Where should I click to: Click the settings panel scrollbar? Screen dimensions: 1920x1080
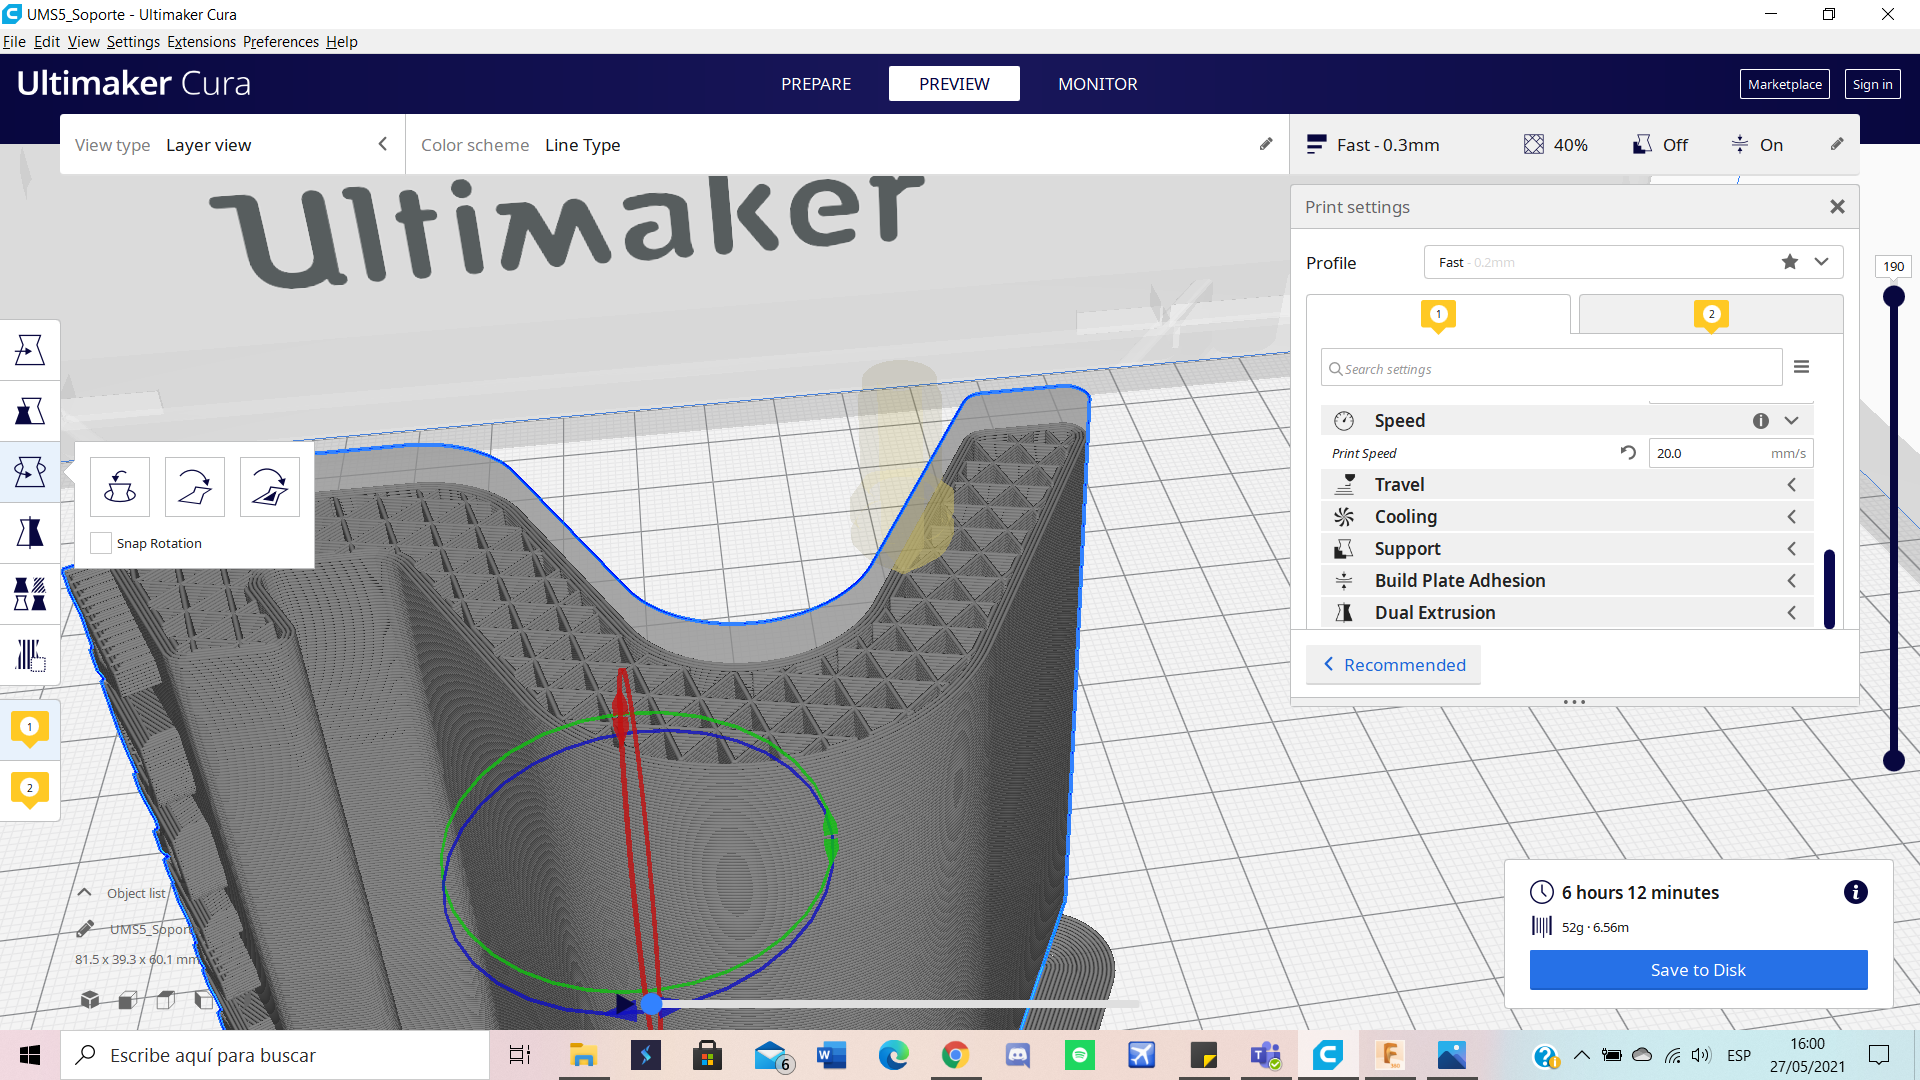click(1829, 589)
